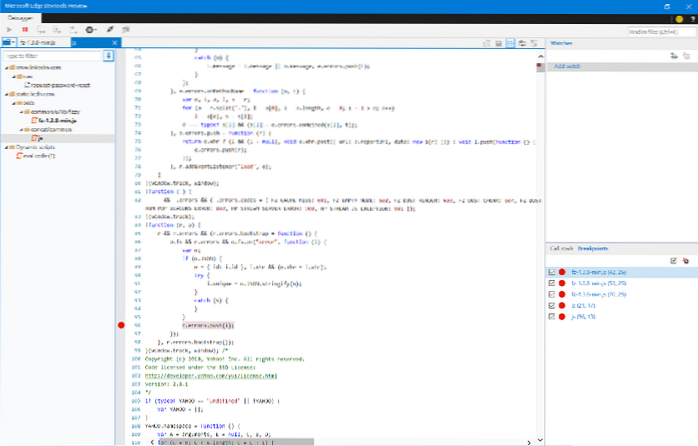The image size is (698, 446).
Task: Click the delete all watches icon
Action: (688, 55)
